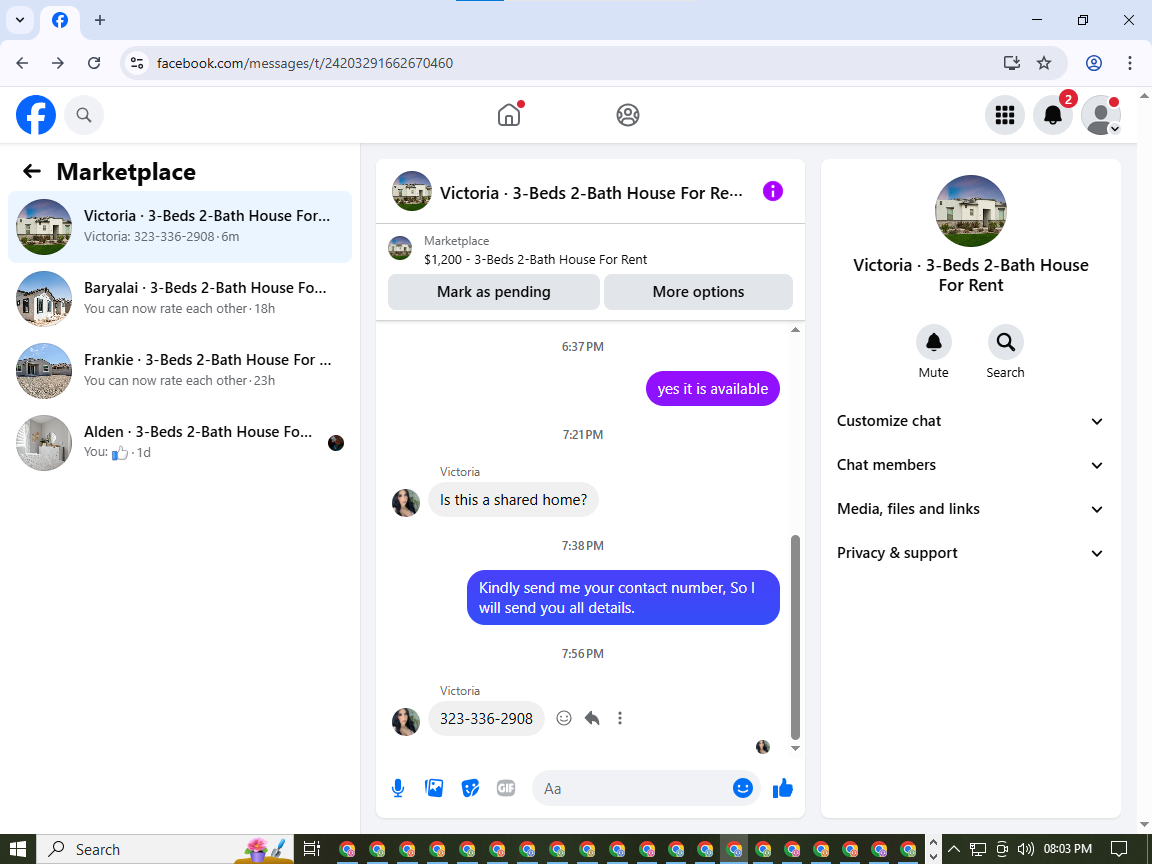
Task: Choose a sticker icon
Action: (470, 788)
